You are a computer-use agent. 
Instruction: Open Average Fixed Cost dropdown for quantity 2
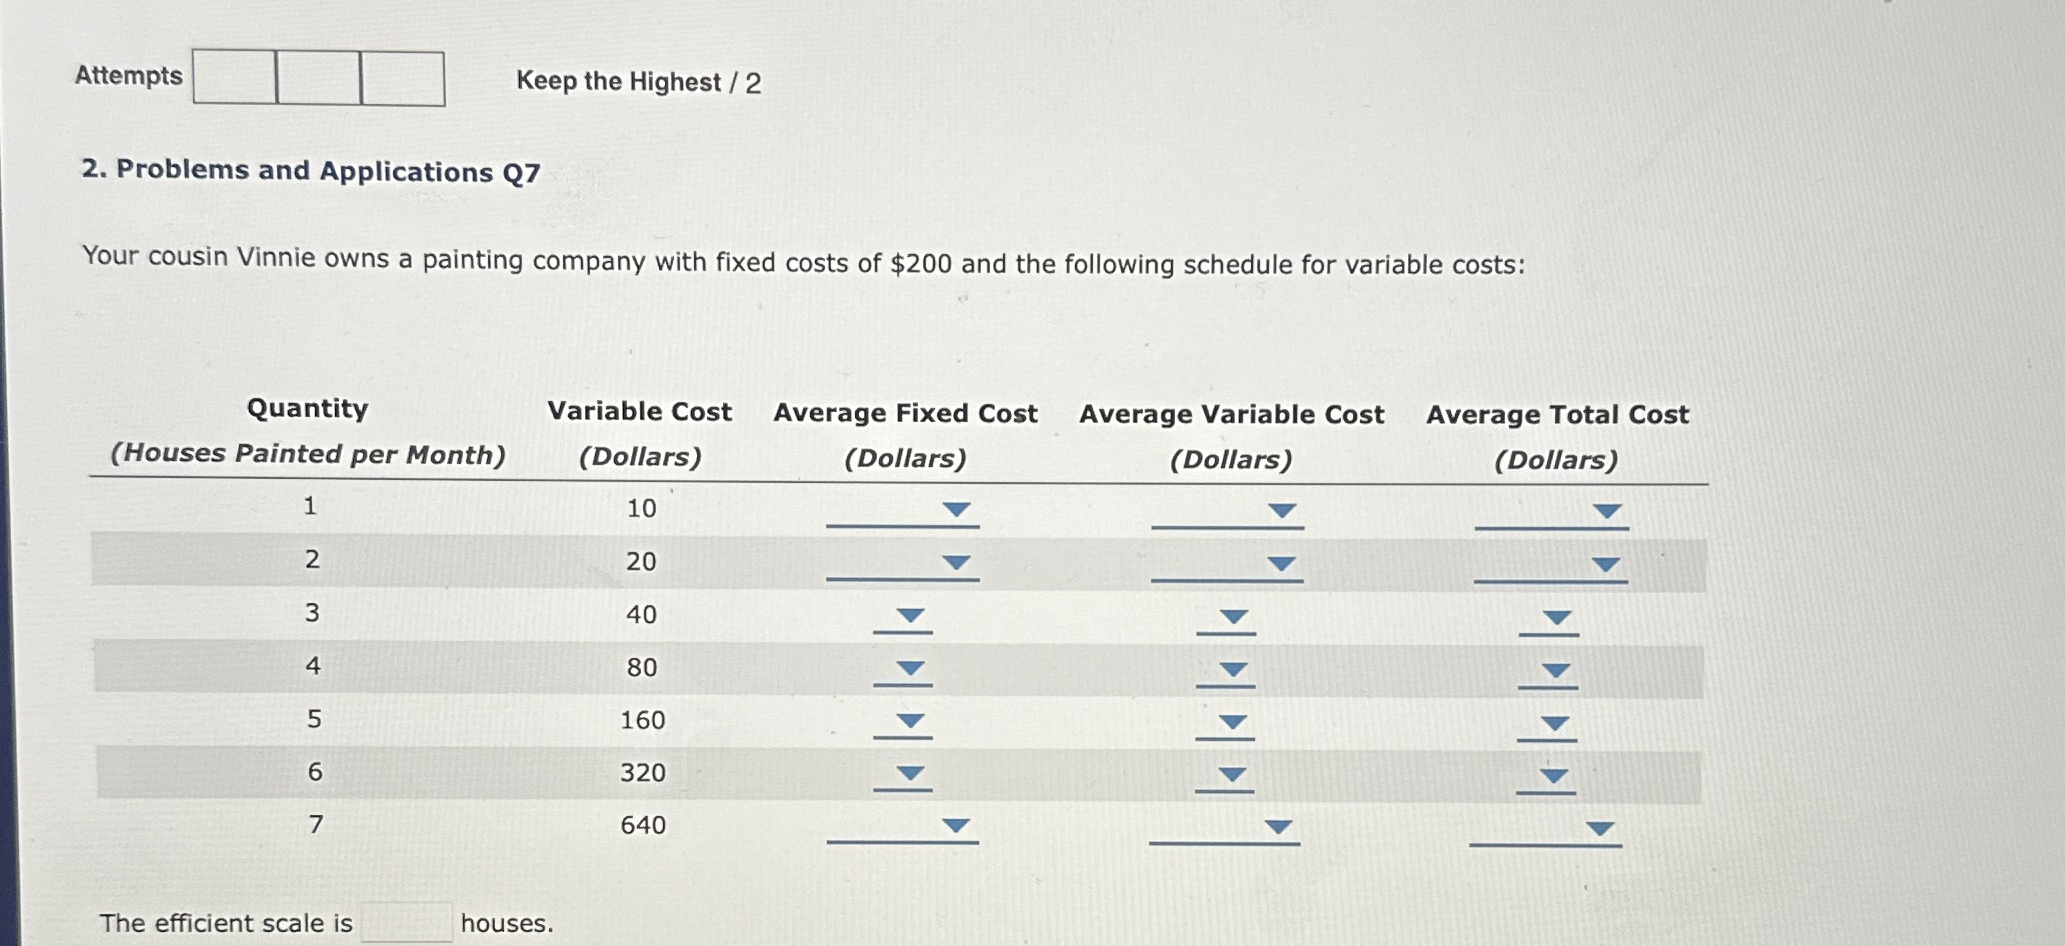point(955,563)
